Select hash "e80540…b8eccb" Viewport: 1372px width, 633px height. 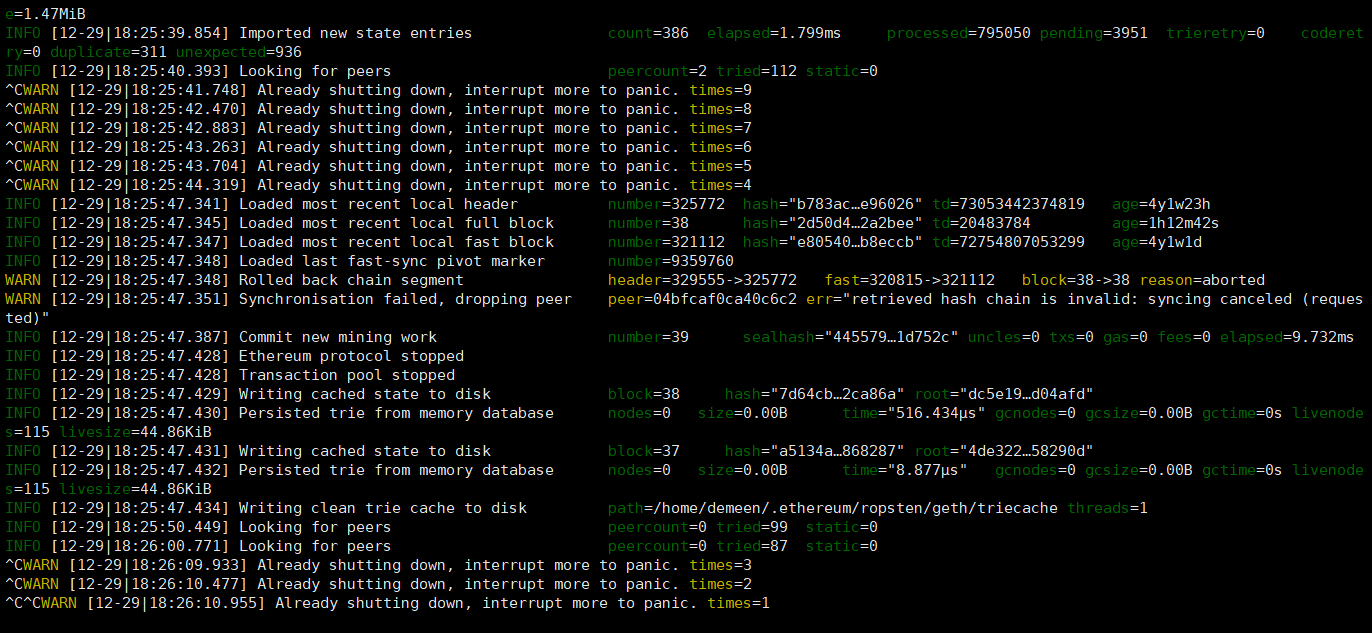(833, 242)
